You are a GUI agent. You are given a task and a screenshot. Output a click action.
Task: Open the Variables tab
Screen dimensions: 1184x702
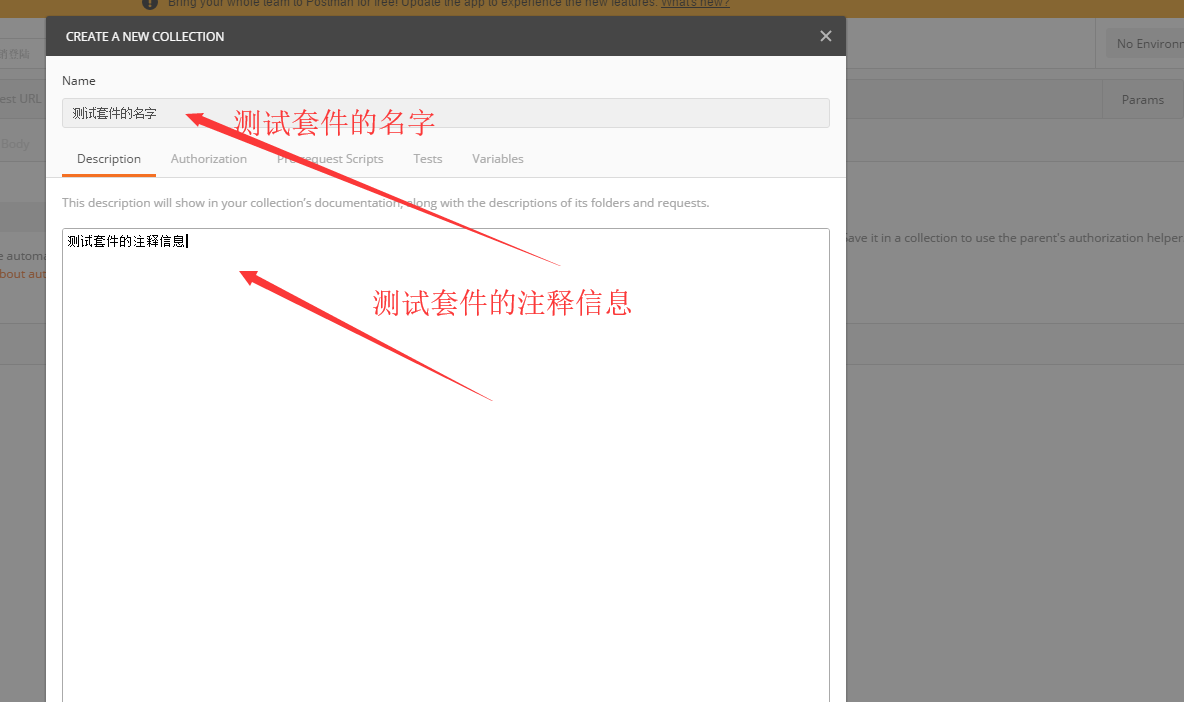(498, 159)
